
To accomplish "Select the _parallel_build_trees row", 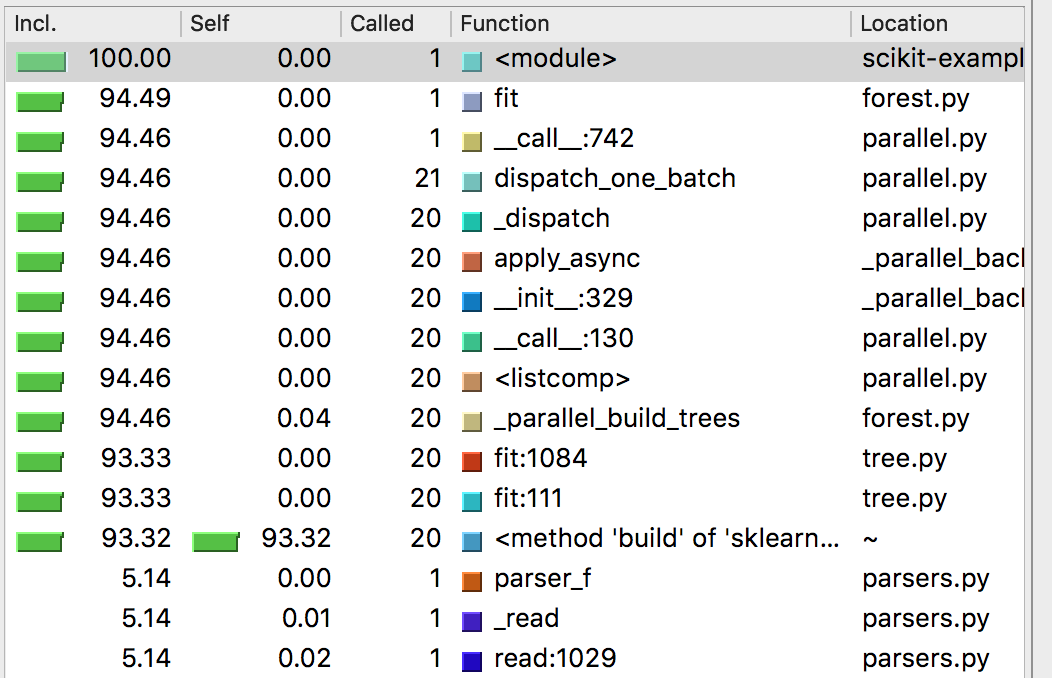I will pos(616,419).
